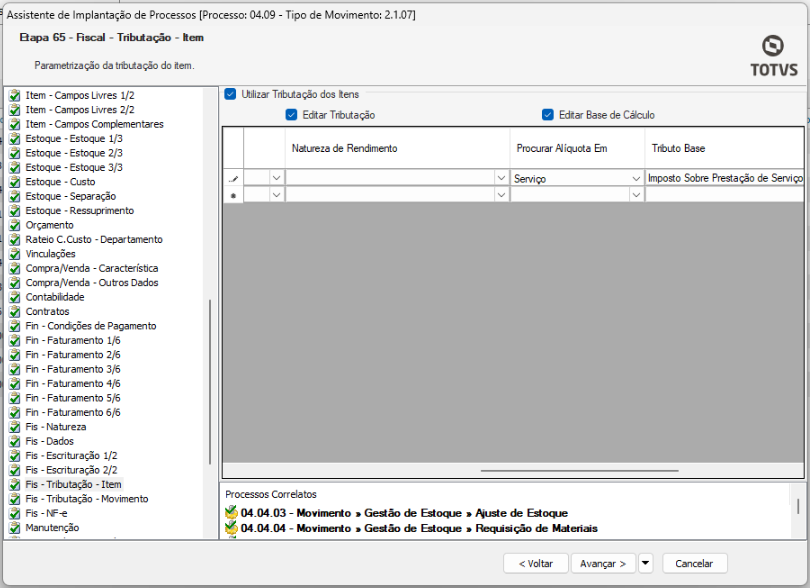Open Estoque - Estoque 1/3 step
This screenshot has width=810, height=588.
coord(74,139)
